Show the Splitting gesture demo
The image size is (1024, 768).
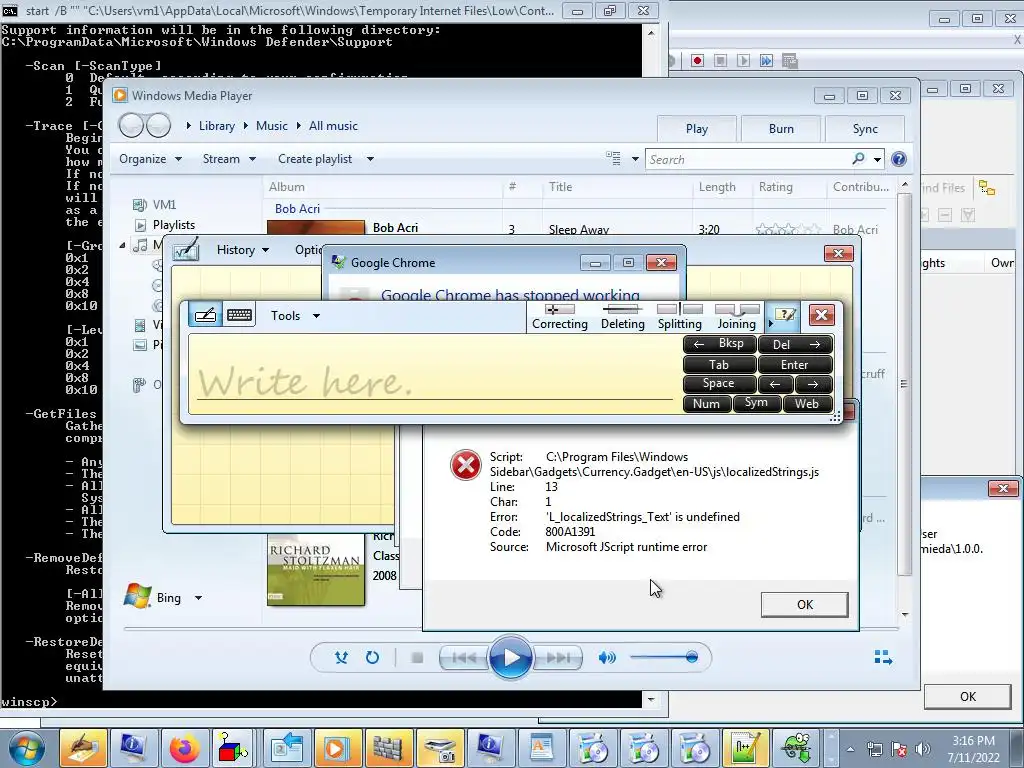tap(680, 317)
